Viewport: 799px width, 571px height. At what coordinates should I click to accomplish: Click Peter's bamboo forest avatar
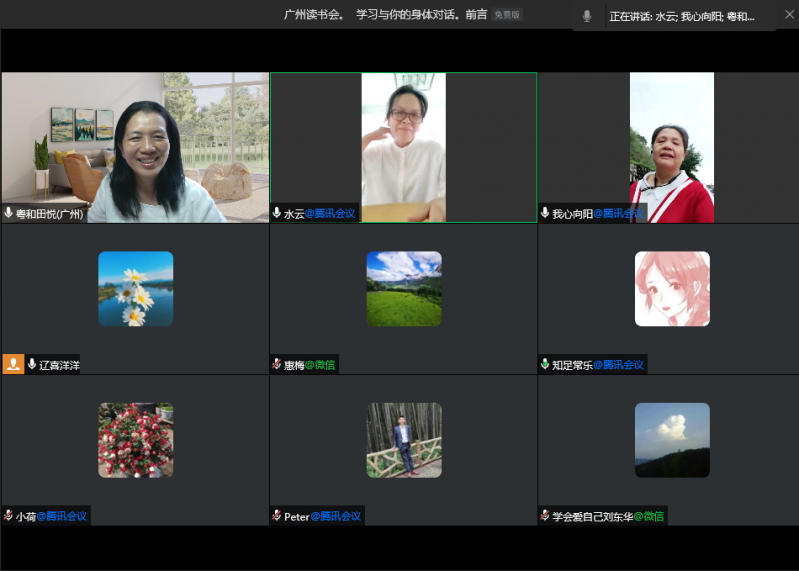click(x=403, y=440)
